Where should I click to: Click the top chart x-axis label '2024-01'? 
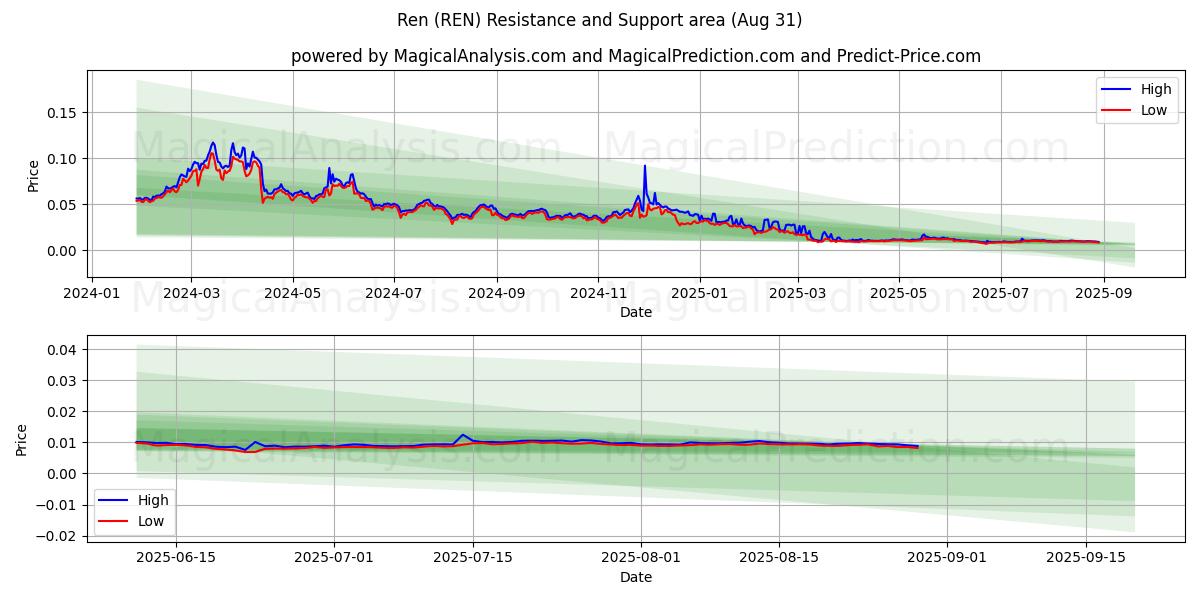click(92, 294)
